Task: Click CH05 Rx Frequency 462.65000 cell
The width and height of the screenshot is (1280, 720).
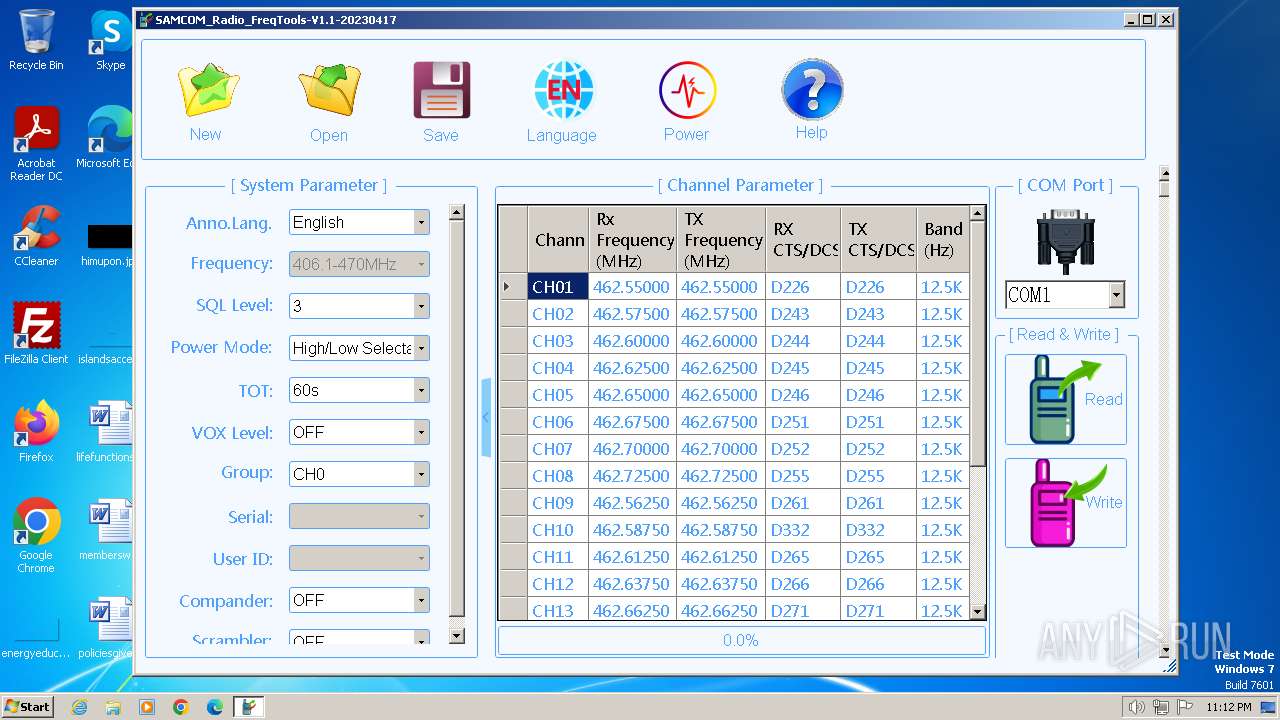Action: point(632,395)
